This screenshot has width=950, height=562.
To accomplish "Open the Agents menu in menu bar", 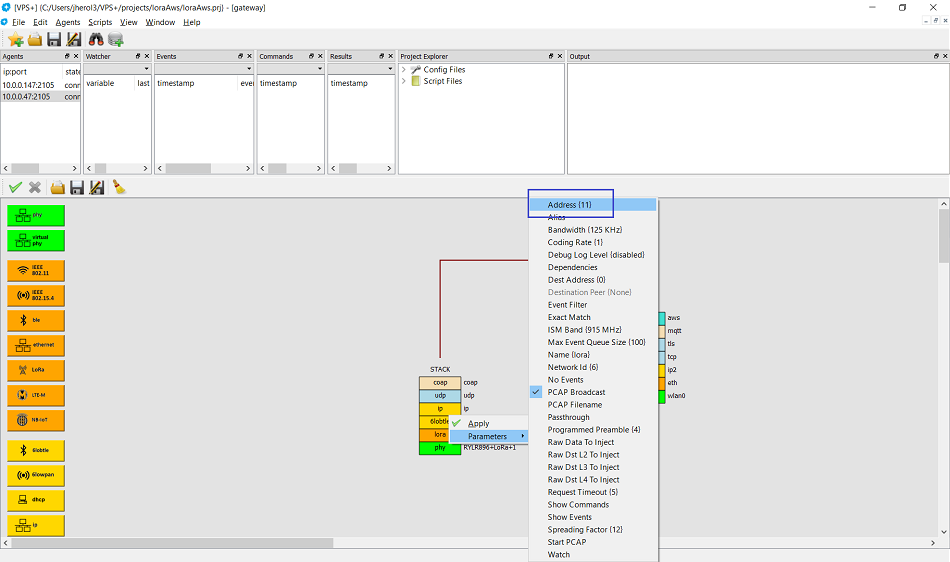I will (x=68, y=22).
